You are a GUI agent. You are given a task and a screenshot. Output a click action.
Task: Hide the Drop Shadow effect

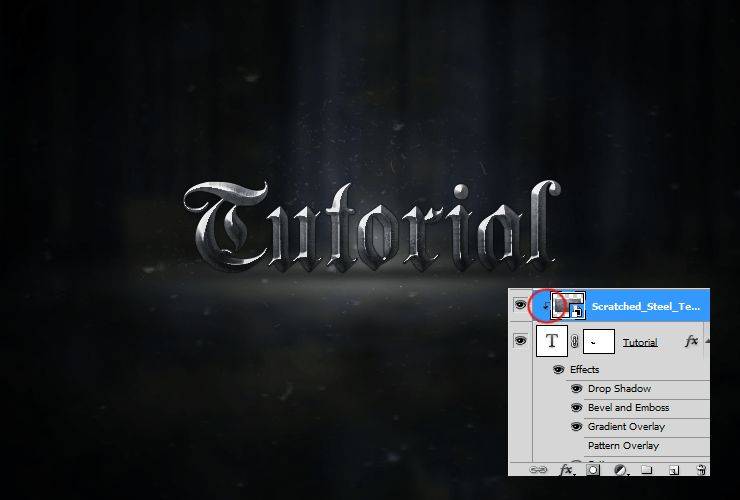coord(576,389)
